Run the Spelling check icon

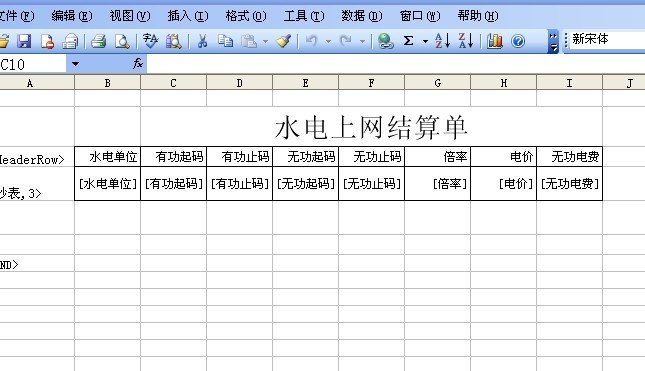(x=150, y=41)
